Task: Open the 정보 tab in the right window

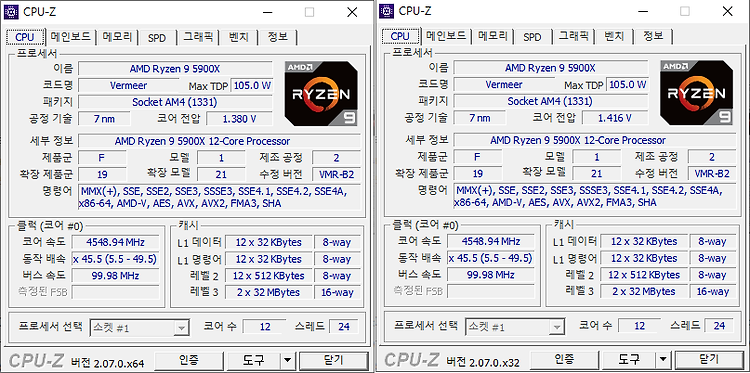Action: 652,36
